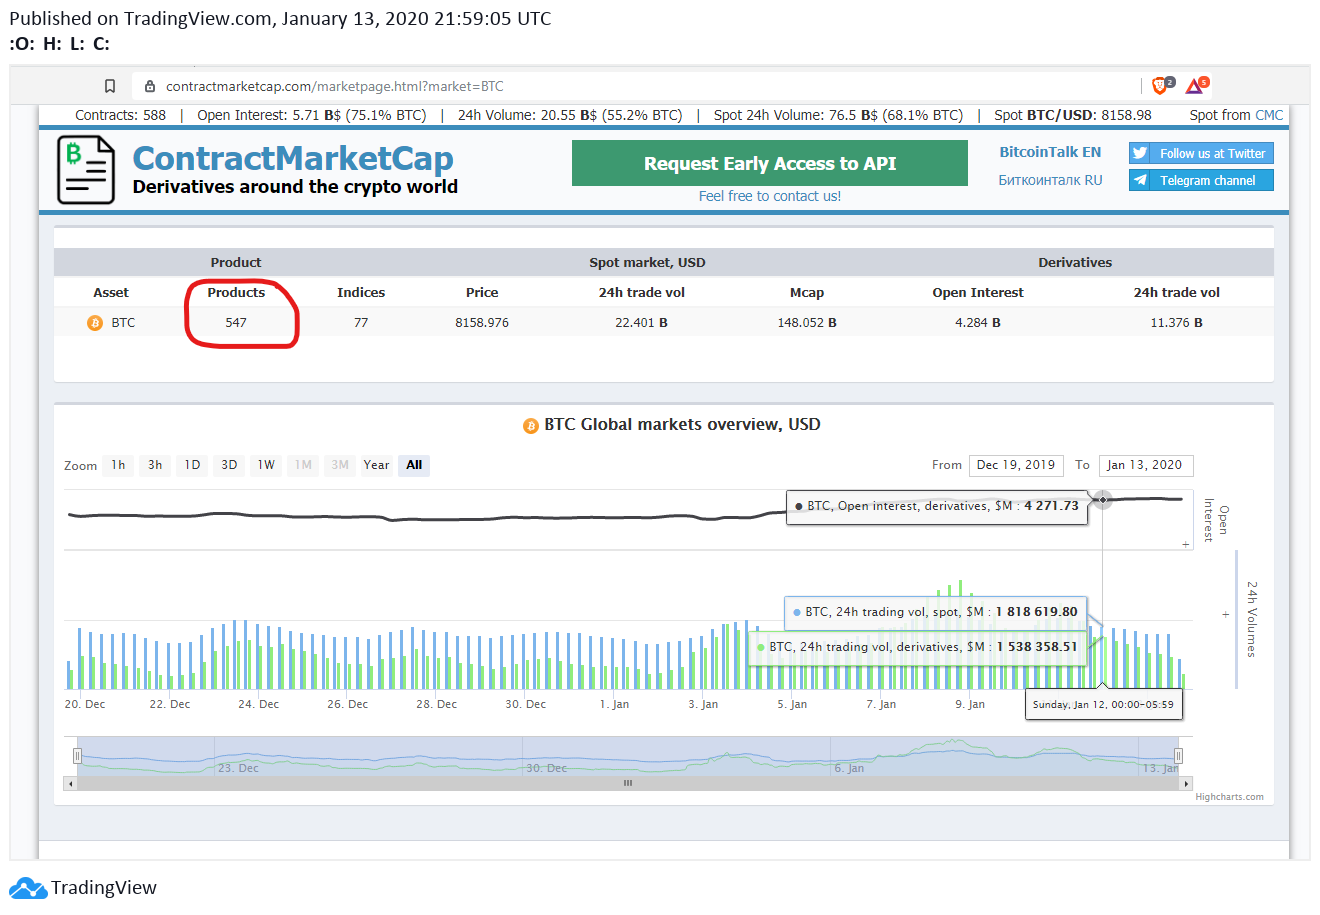
Task: Click the navigator scrollbar right arrow
Action: click(1187, 783)
